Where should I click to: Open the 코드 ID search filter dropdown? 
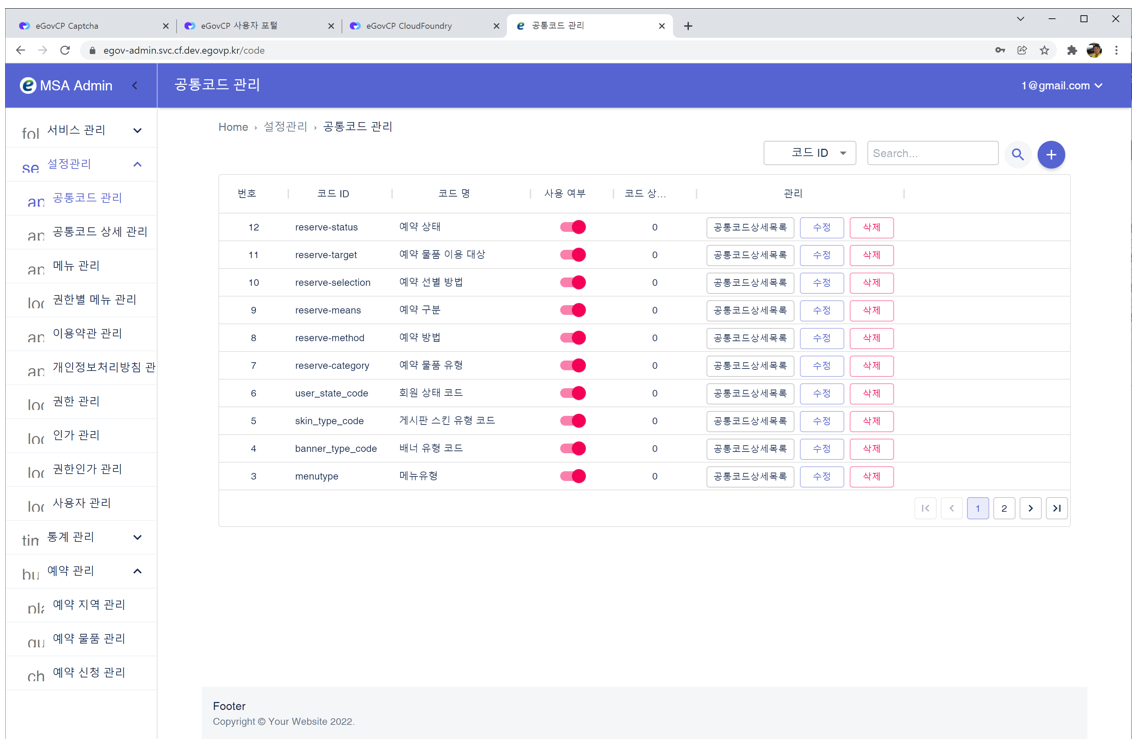809,153
